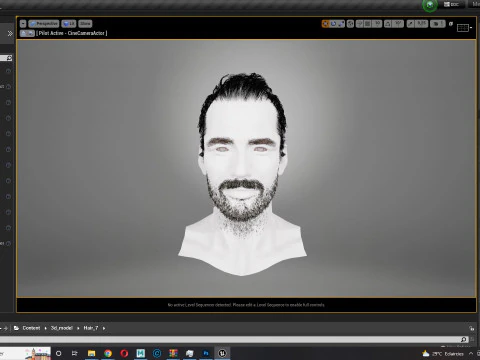Click the No active Level Sequence message
Viewport: 480px width, 360px height.
(x=246, y=305)
